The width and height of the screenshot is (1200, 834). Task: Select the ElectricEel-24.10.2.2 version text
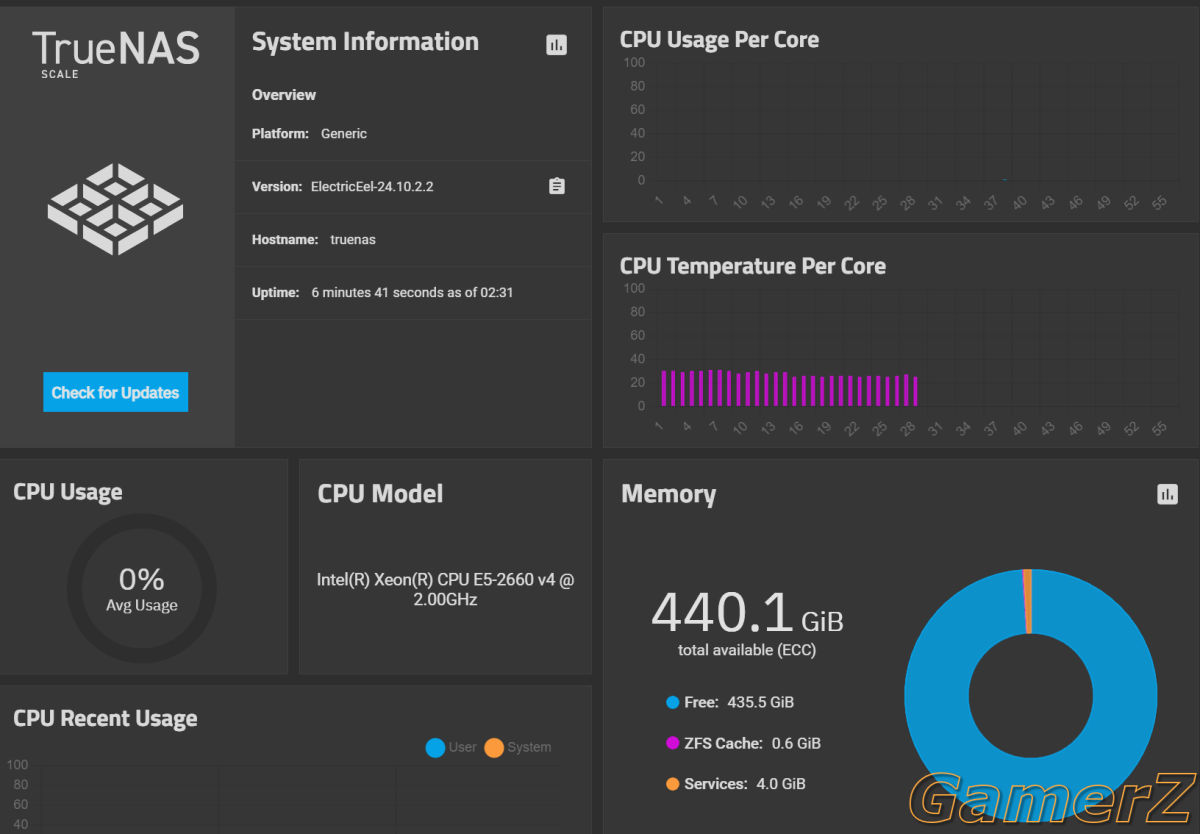click(372, 187)
